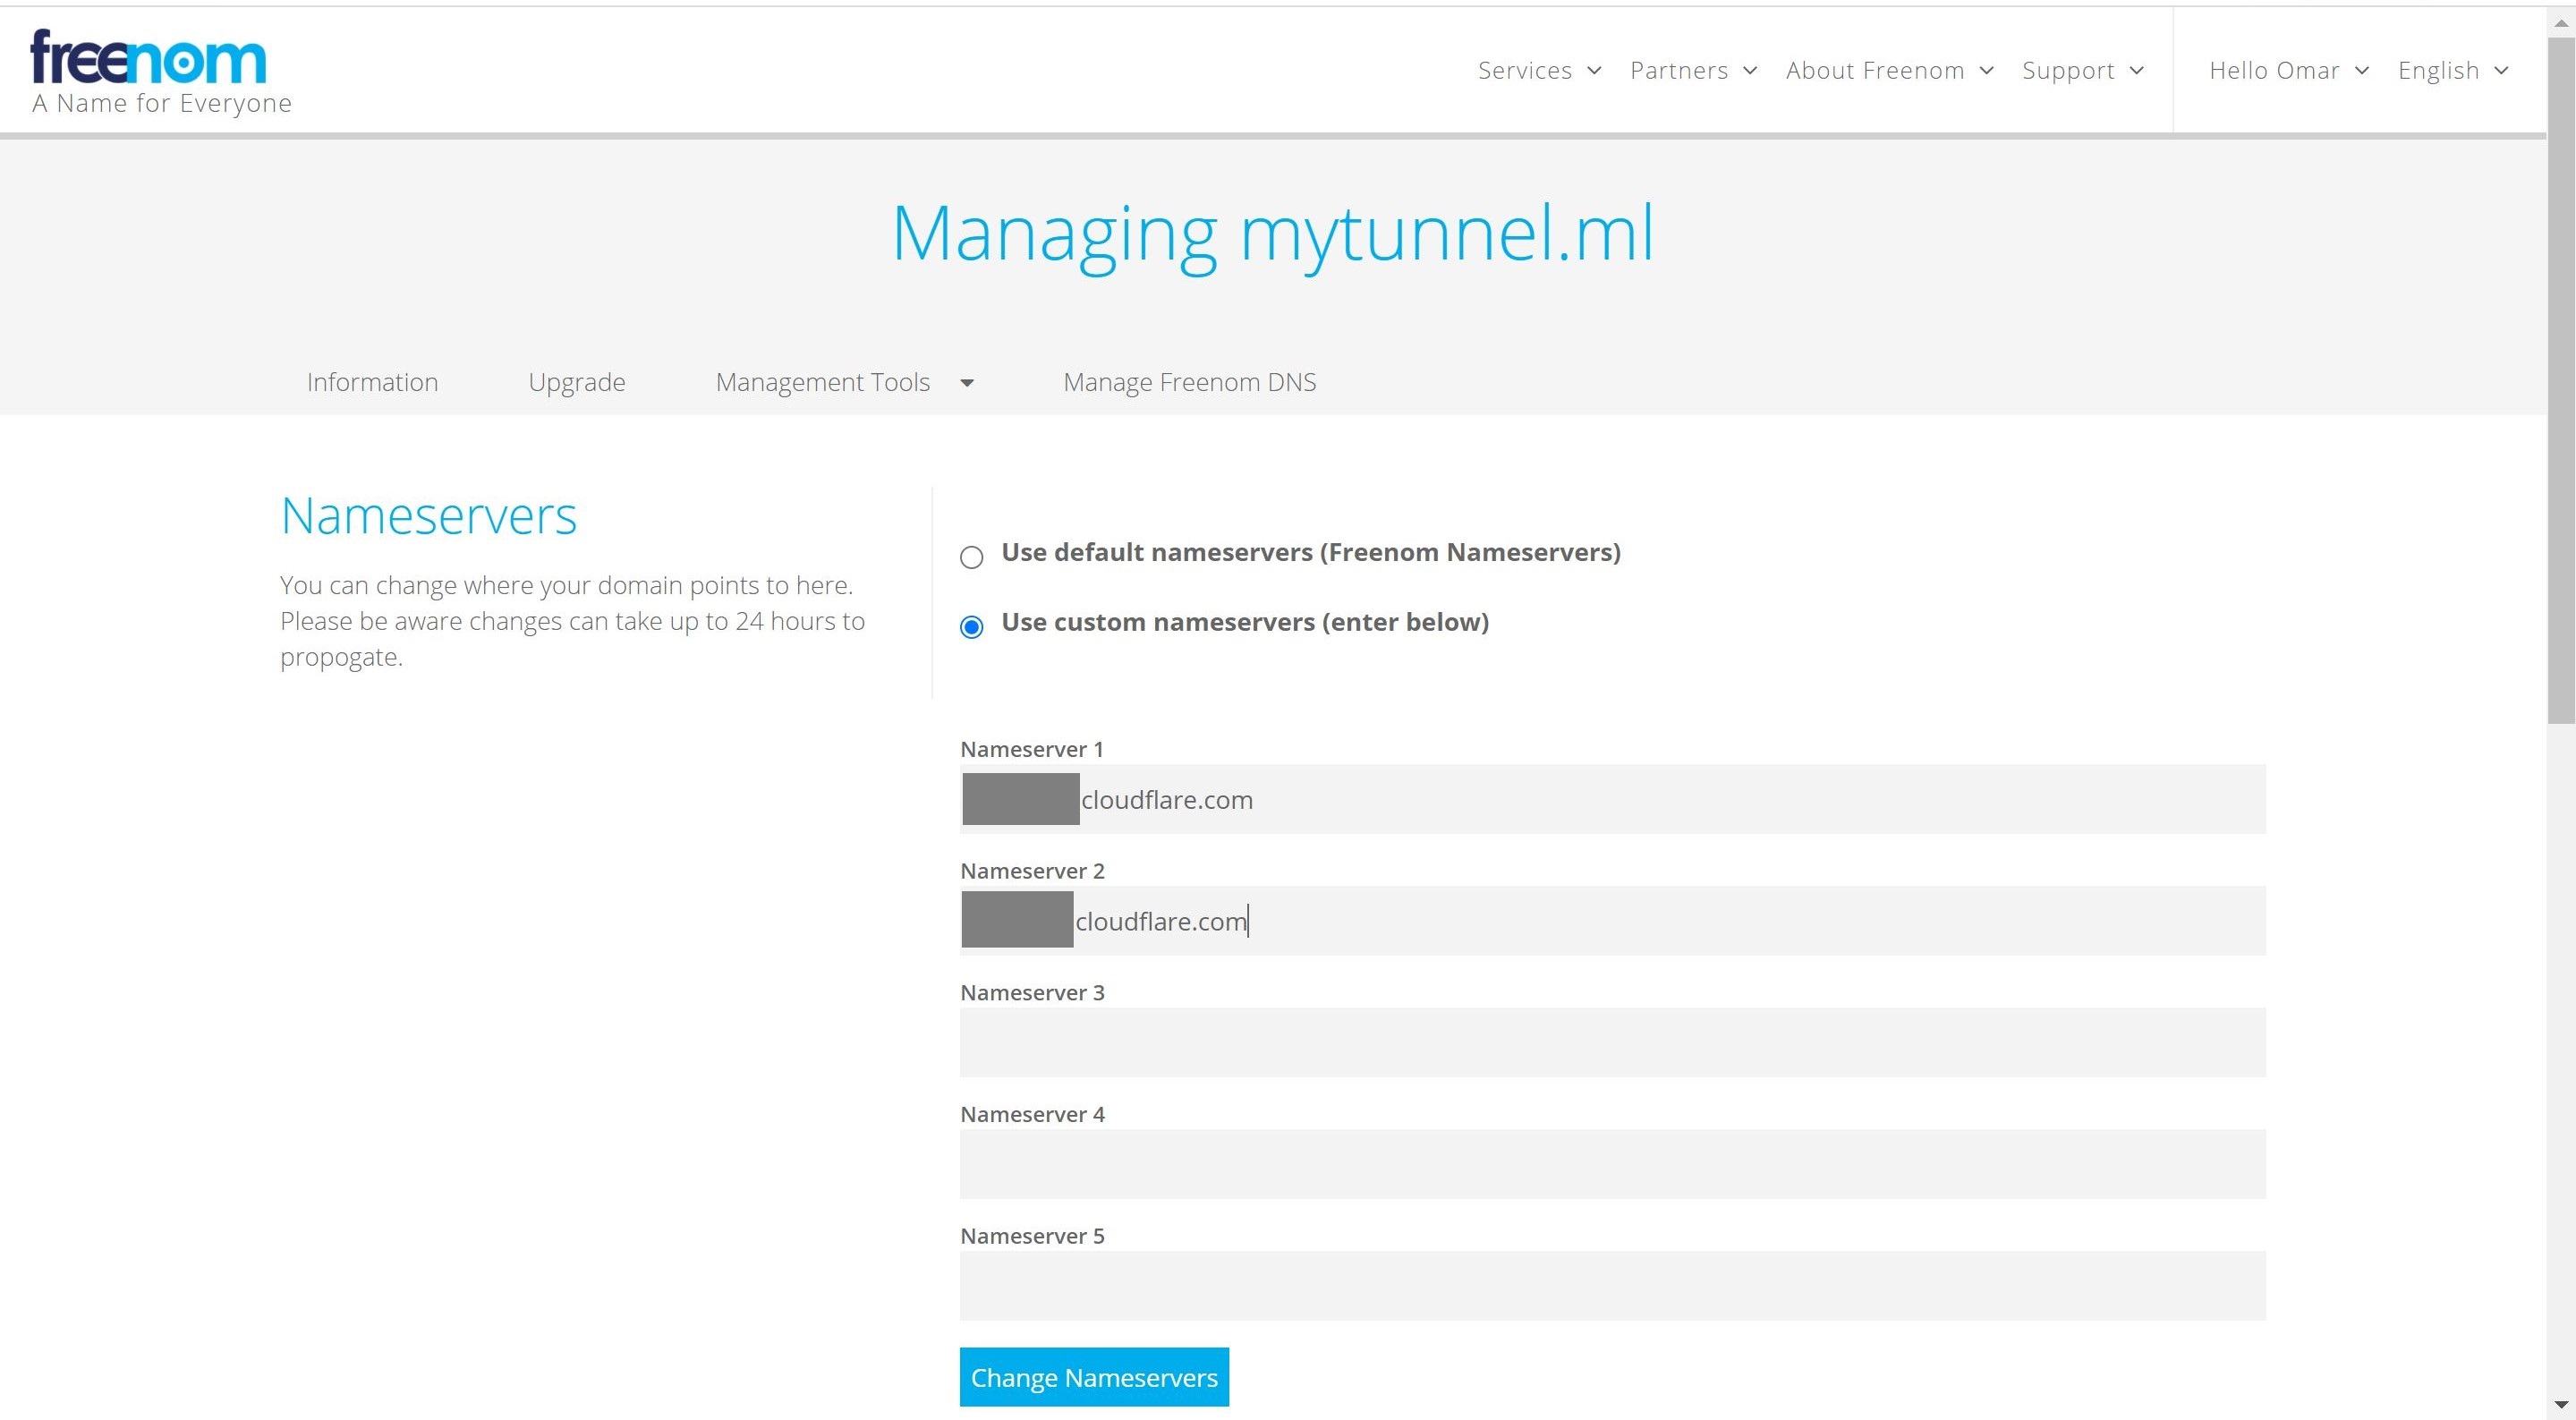Select Use default nameservers radio button
Image resolution: width=2576 pixels, height=1420 pixels.
[x=971, y=557]
